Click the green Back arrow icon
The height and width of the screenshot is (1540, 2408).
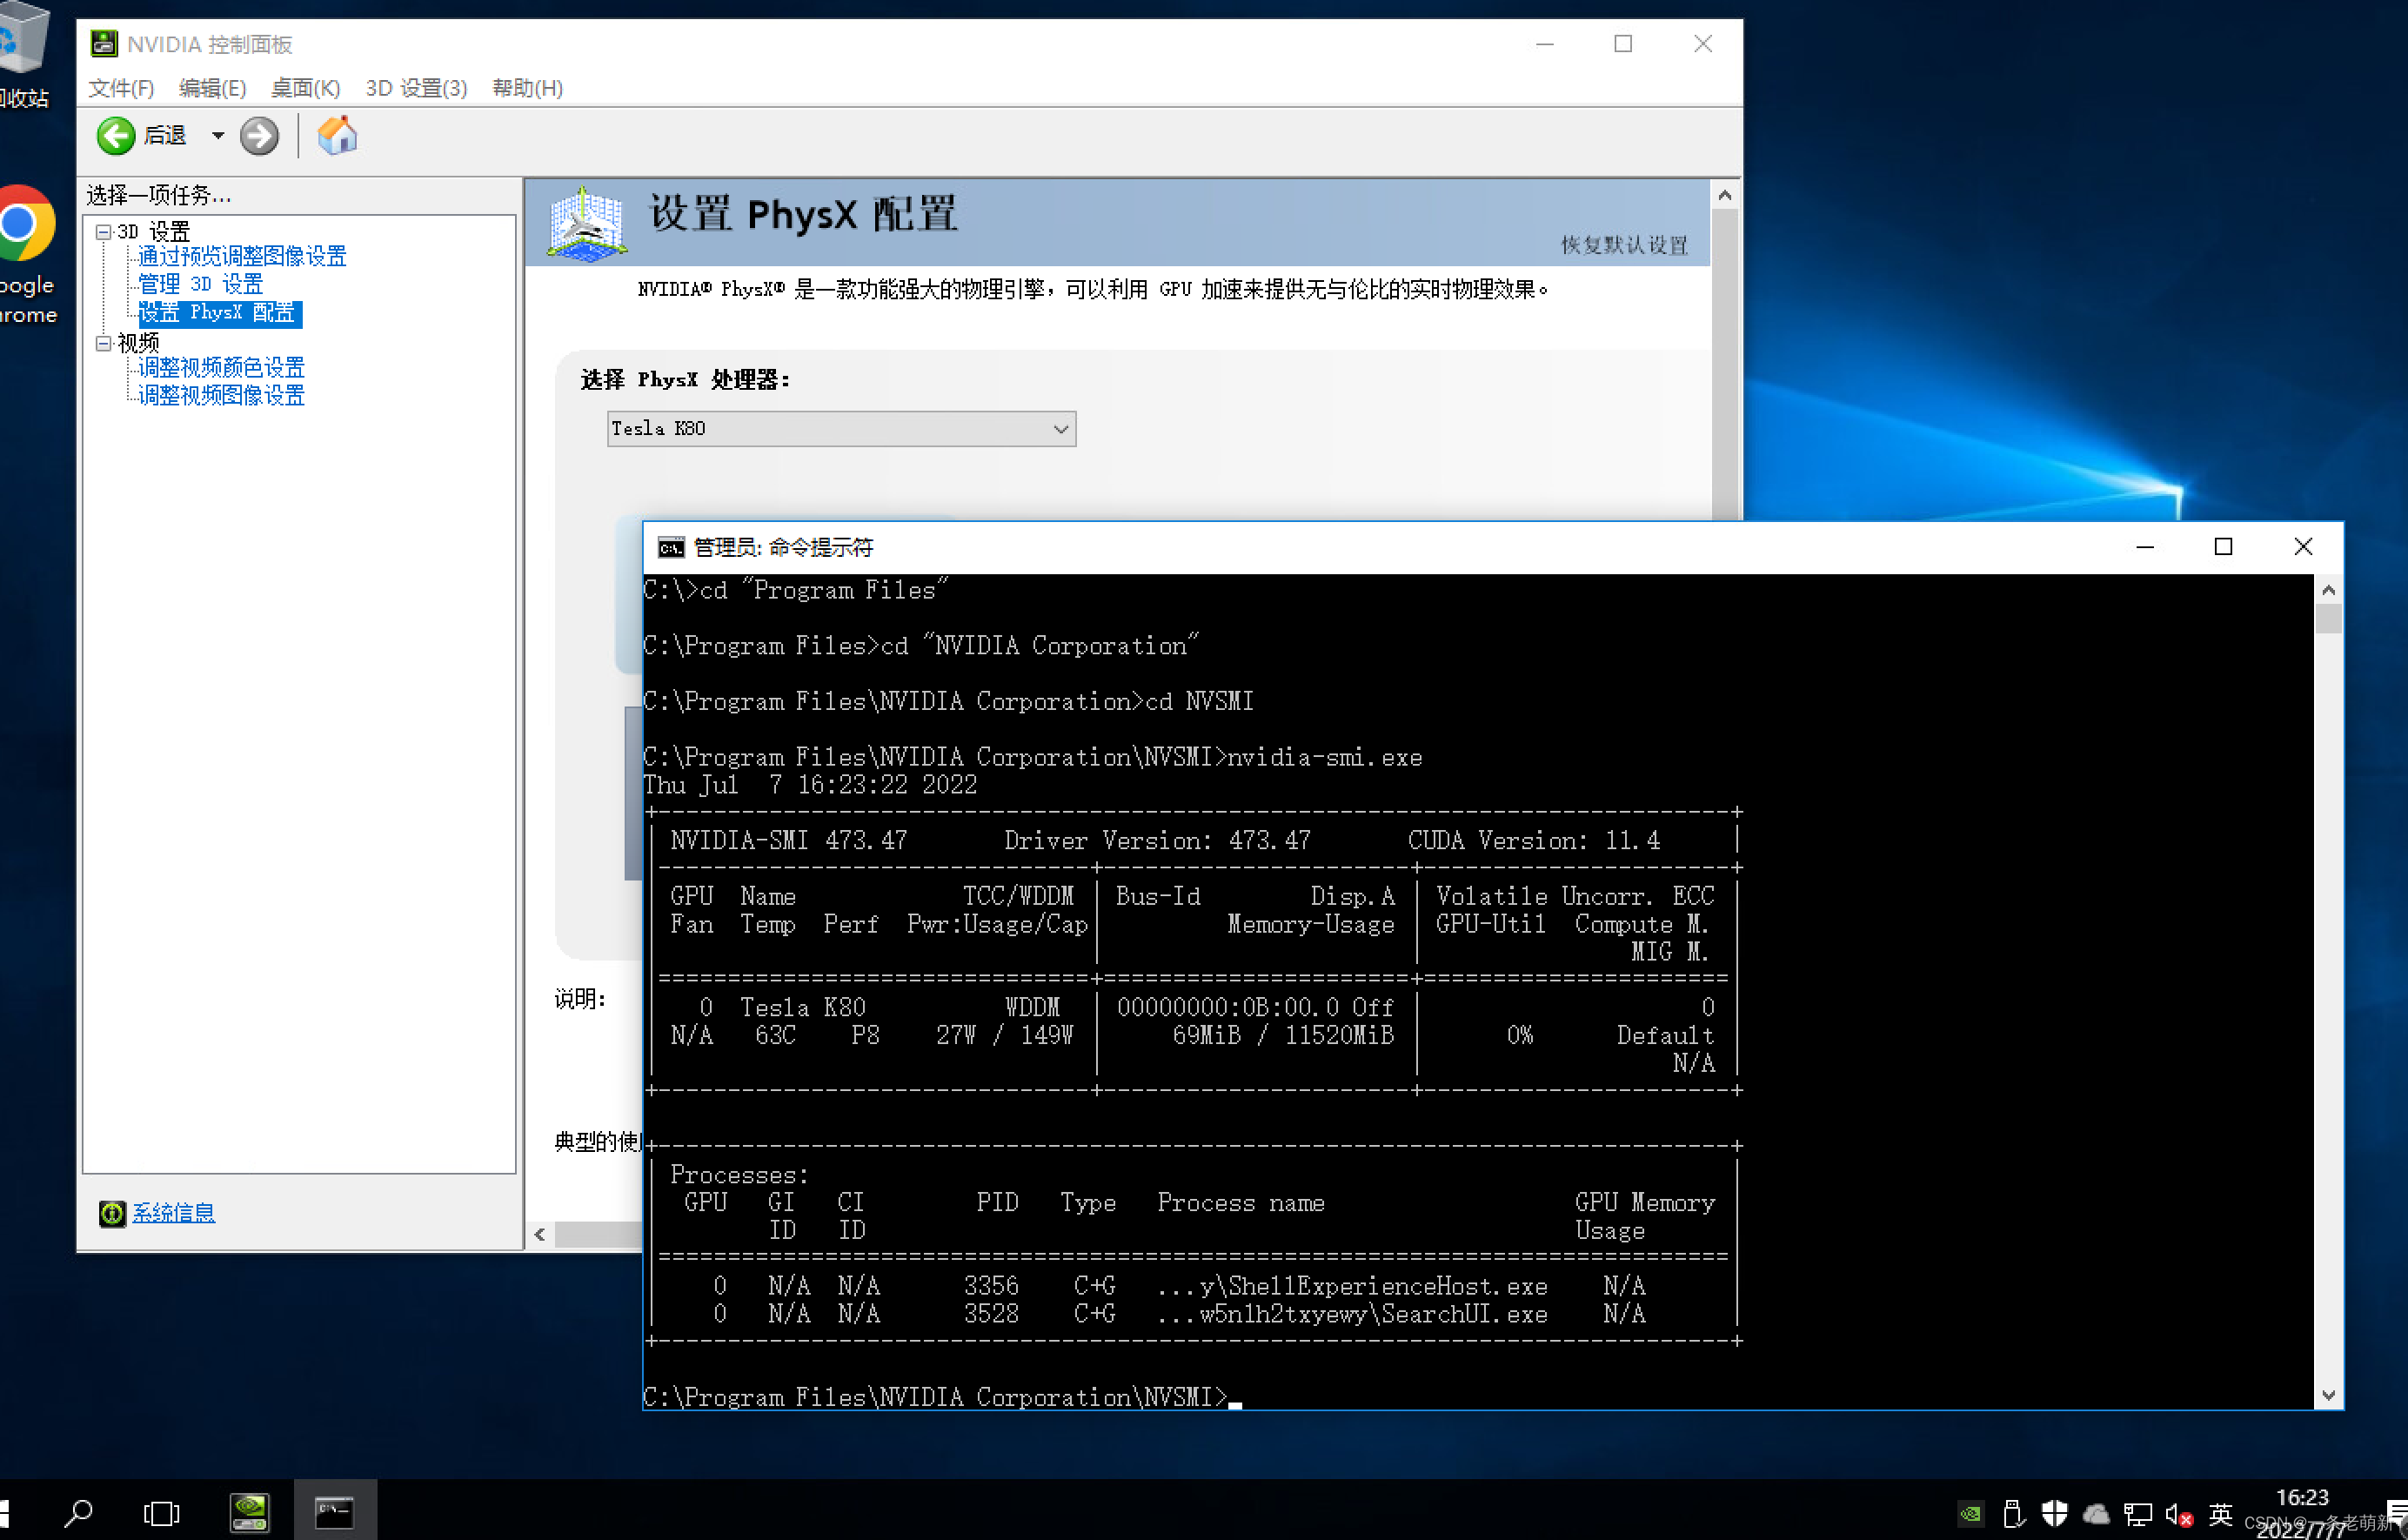click(x=116, y=136)
